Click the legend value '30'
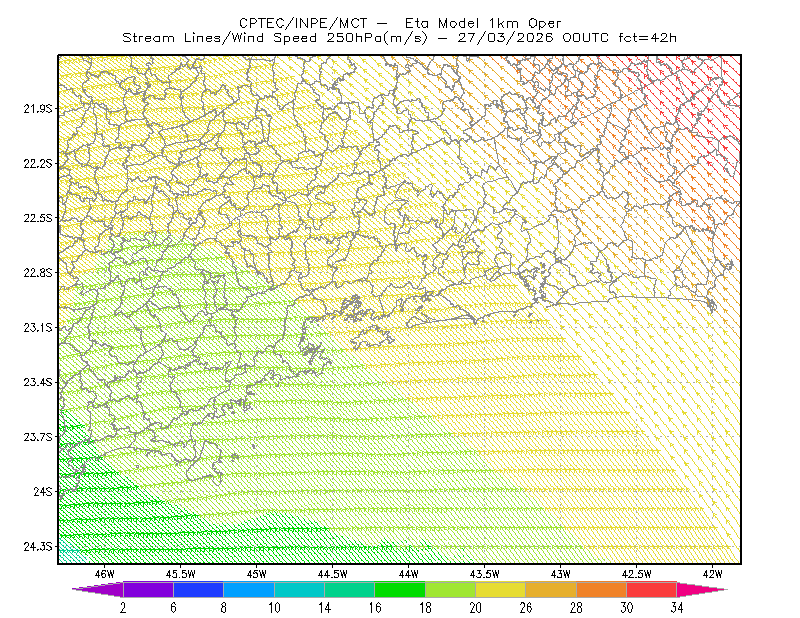 (x=627, y=608)
